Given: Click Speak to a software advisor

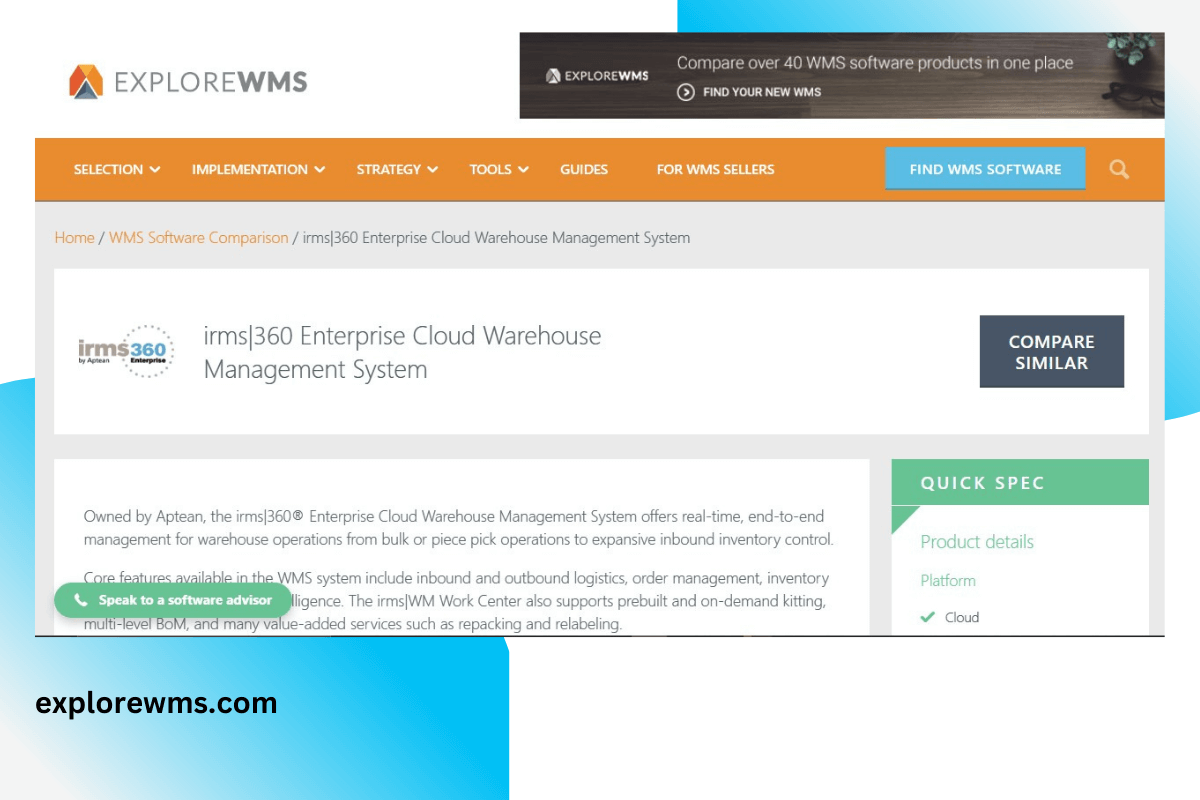Looking at the screenshot, I should pyautogui.click(x=173, y=601).
